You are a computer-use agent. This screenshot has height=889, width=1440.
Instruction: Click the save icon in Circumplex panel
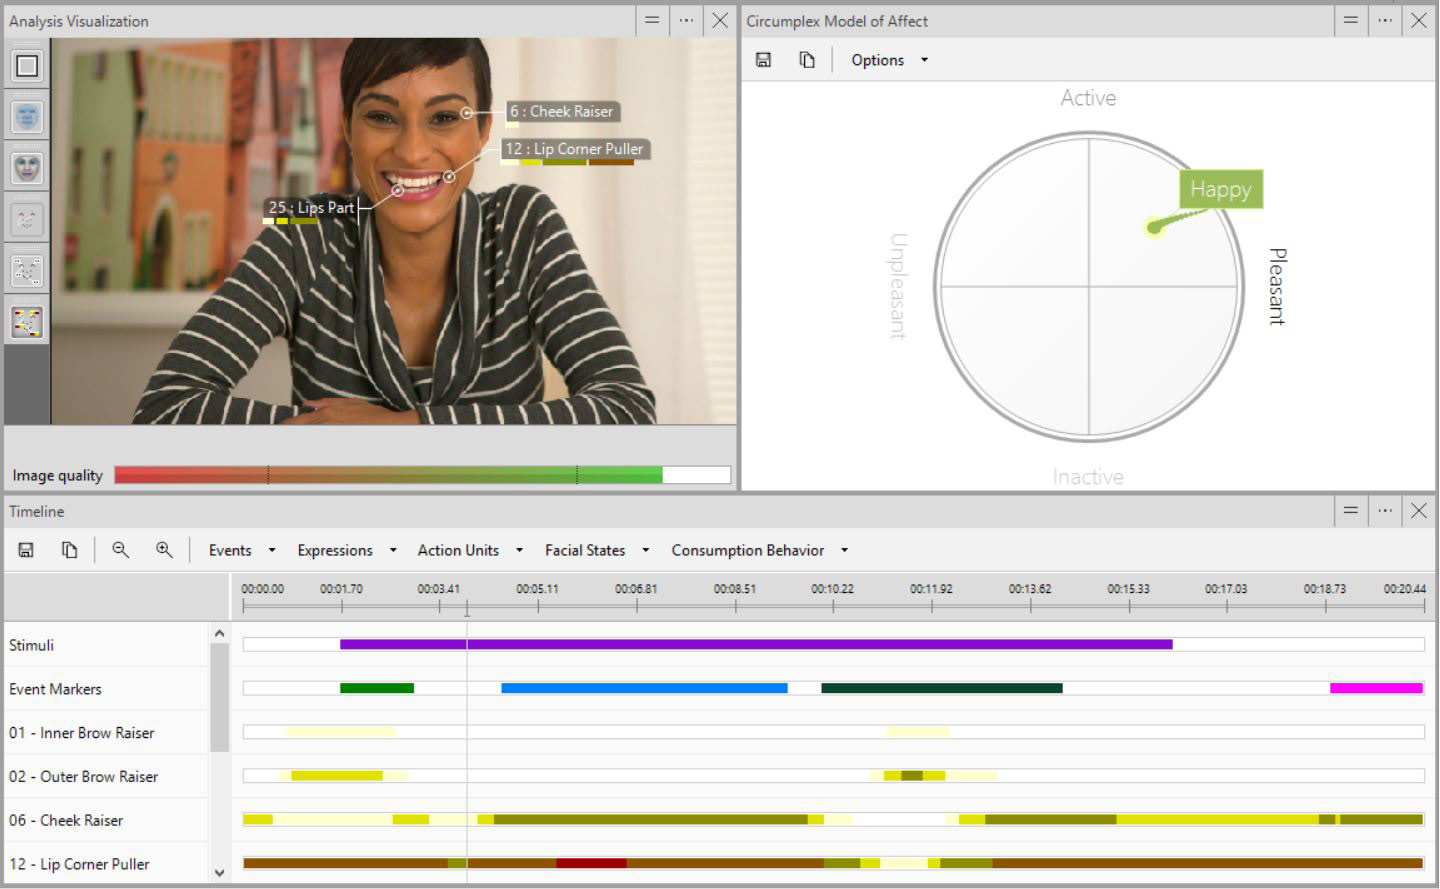tap(763, 60)
